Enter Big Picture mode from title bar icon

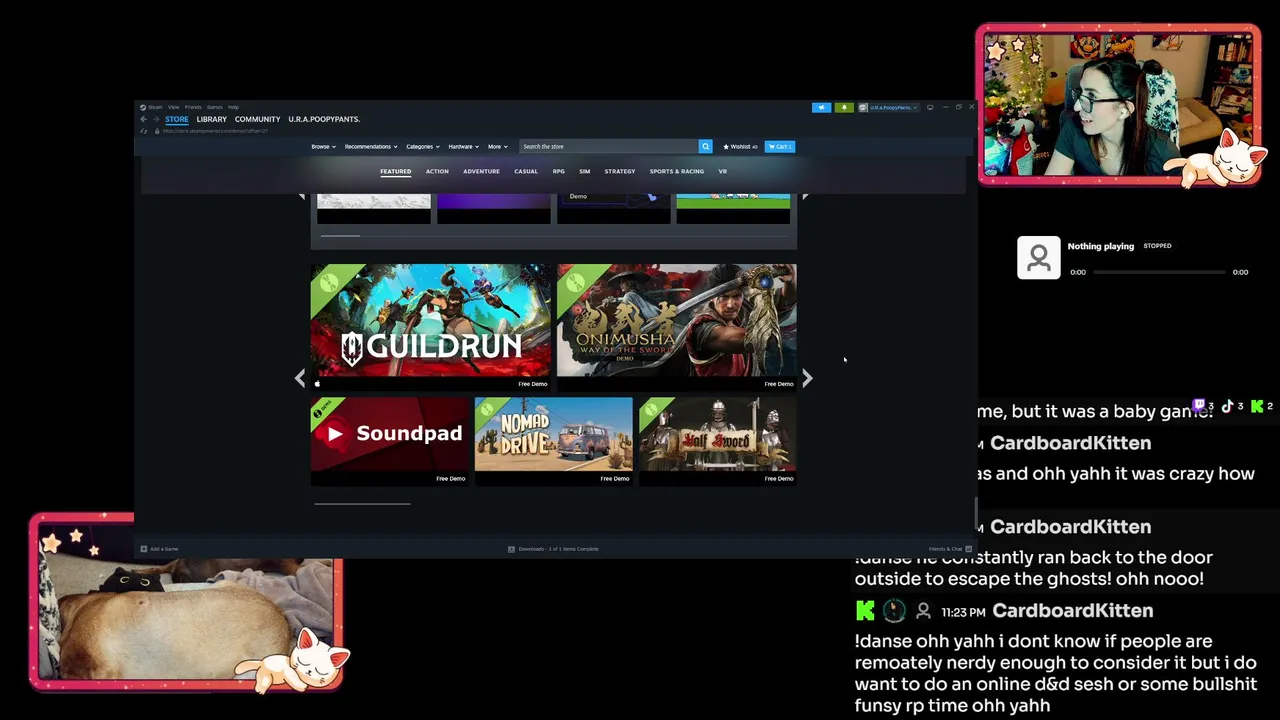pyautogui.click(x=930, y=107)
